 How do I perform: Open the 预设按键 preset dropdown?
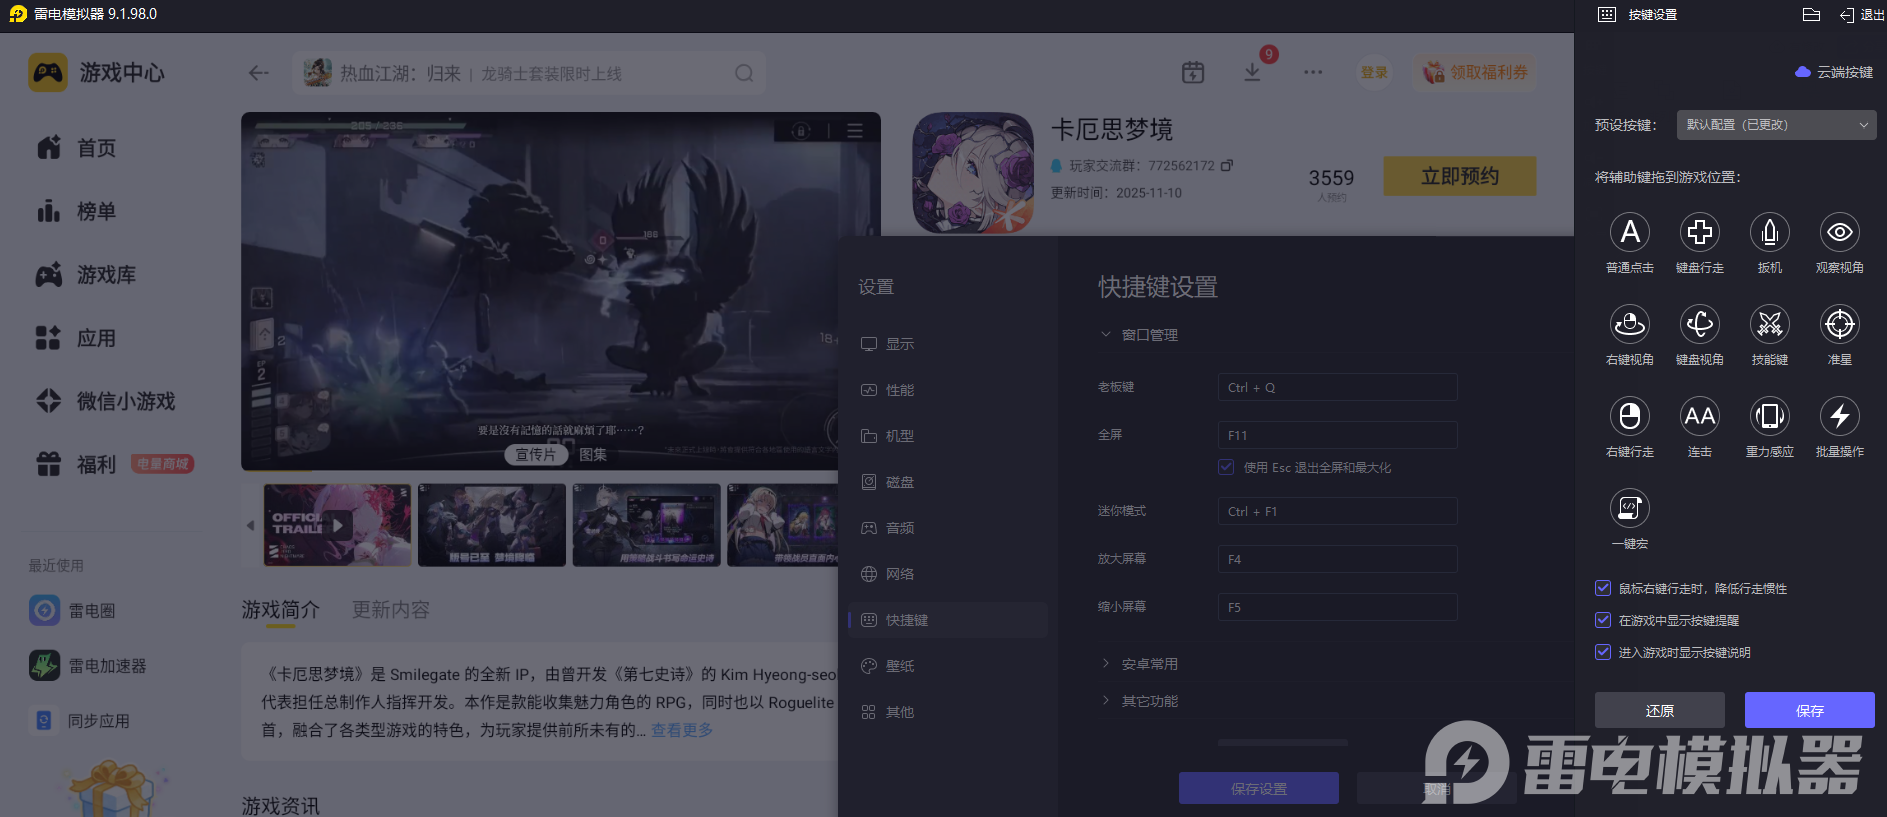pyautogui.click(x=1776, y=125)
